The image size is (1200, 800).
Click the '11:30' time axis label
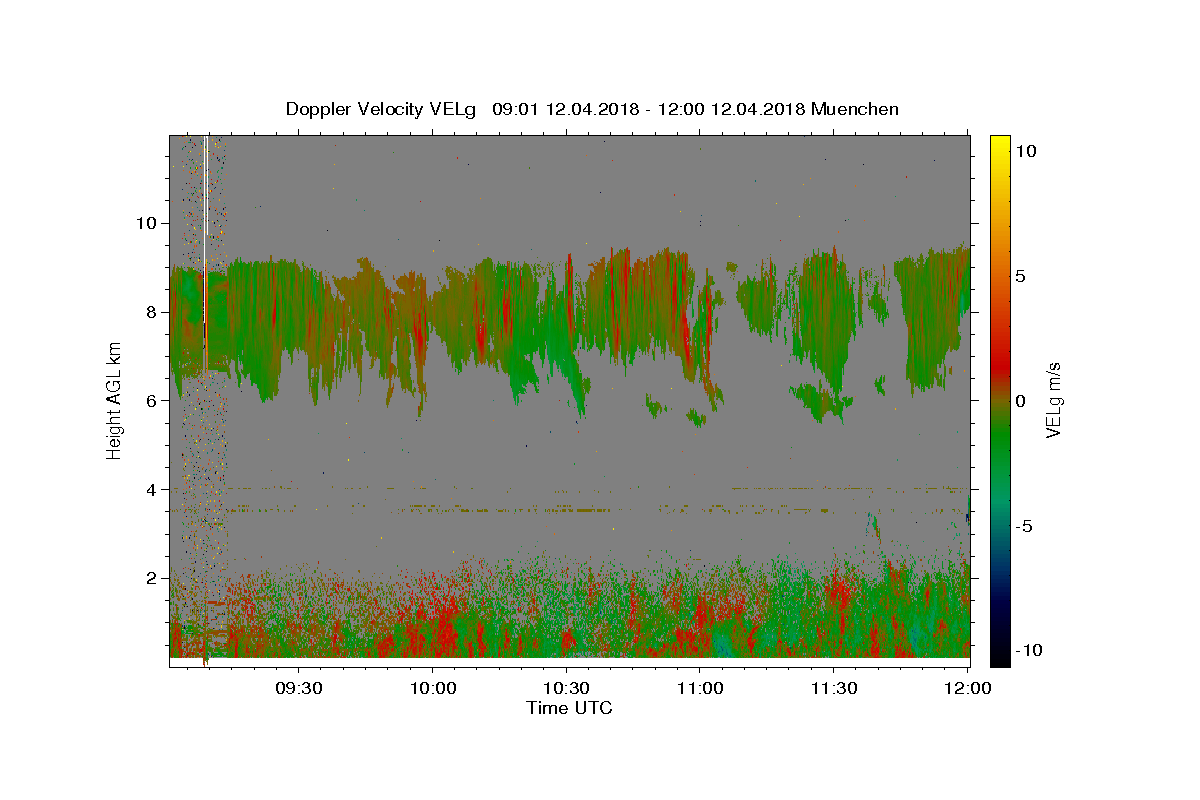coord(834,689)
